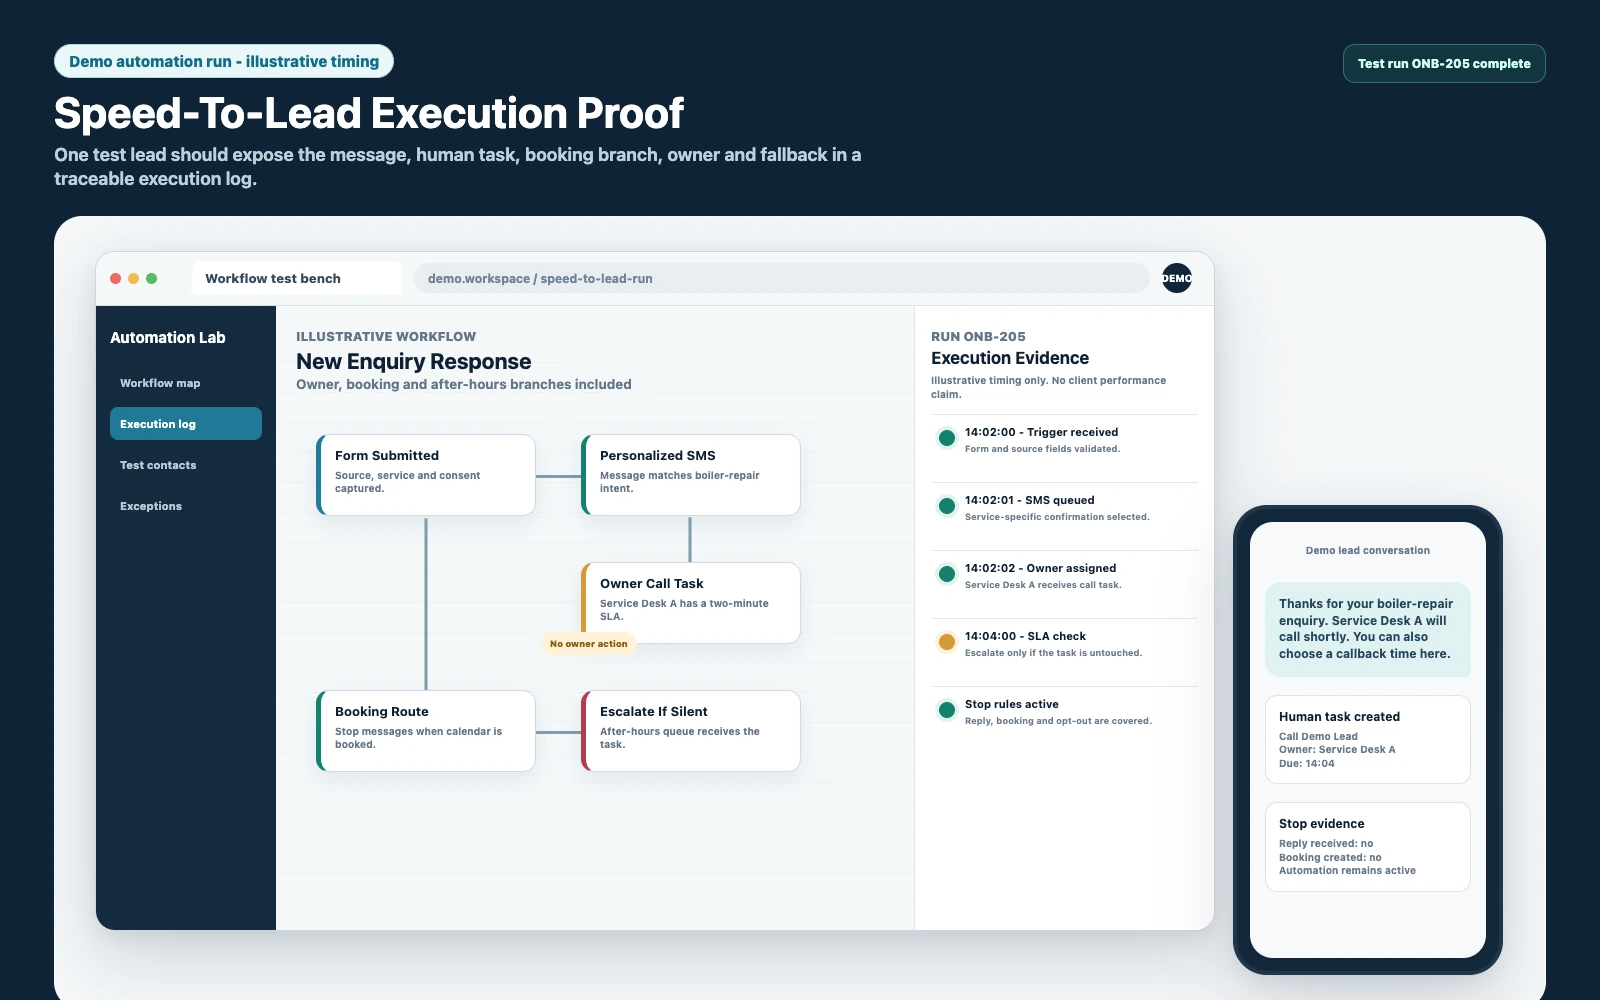The image size is (1600, 1000).
Task: Click Test run ONB-205 complete badge
Action: tap(1444, 63)
